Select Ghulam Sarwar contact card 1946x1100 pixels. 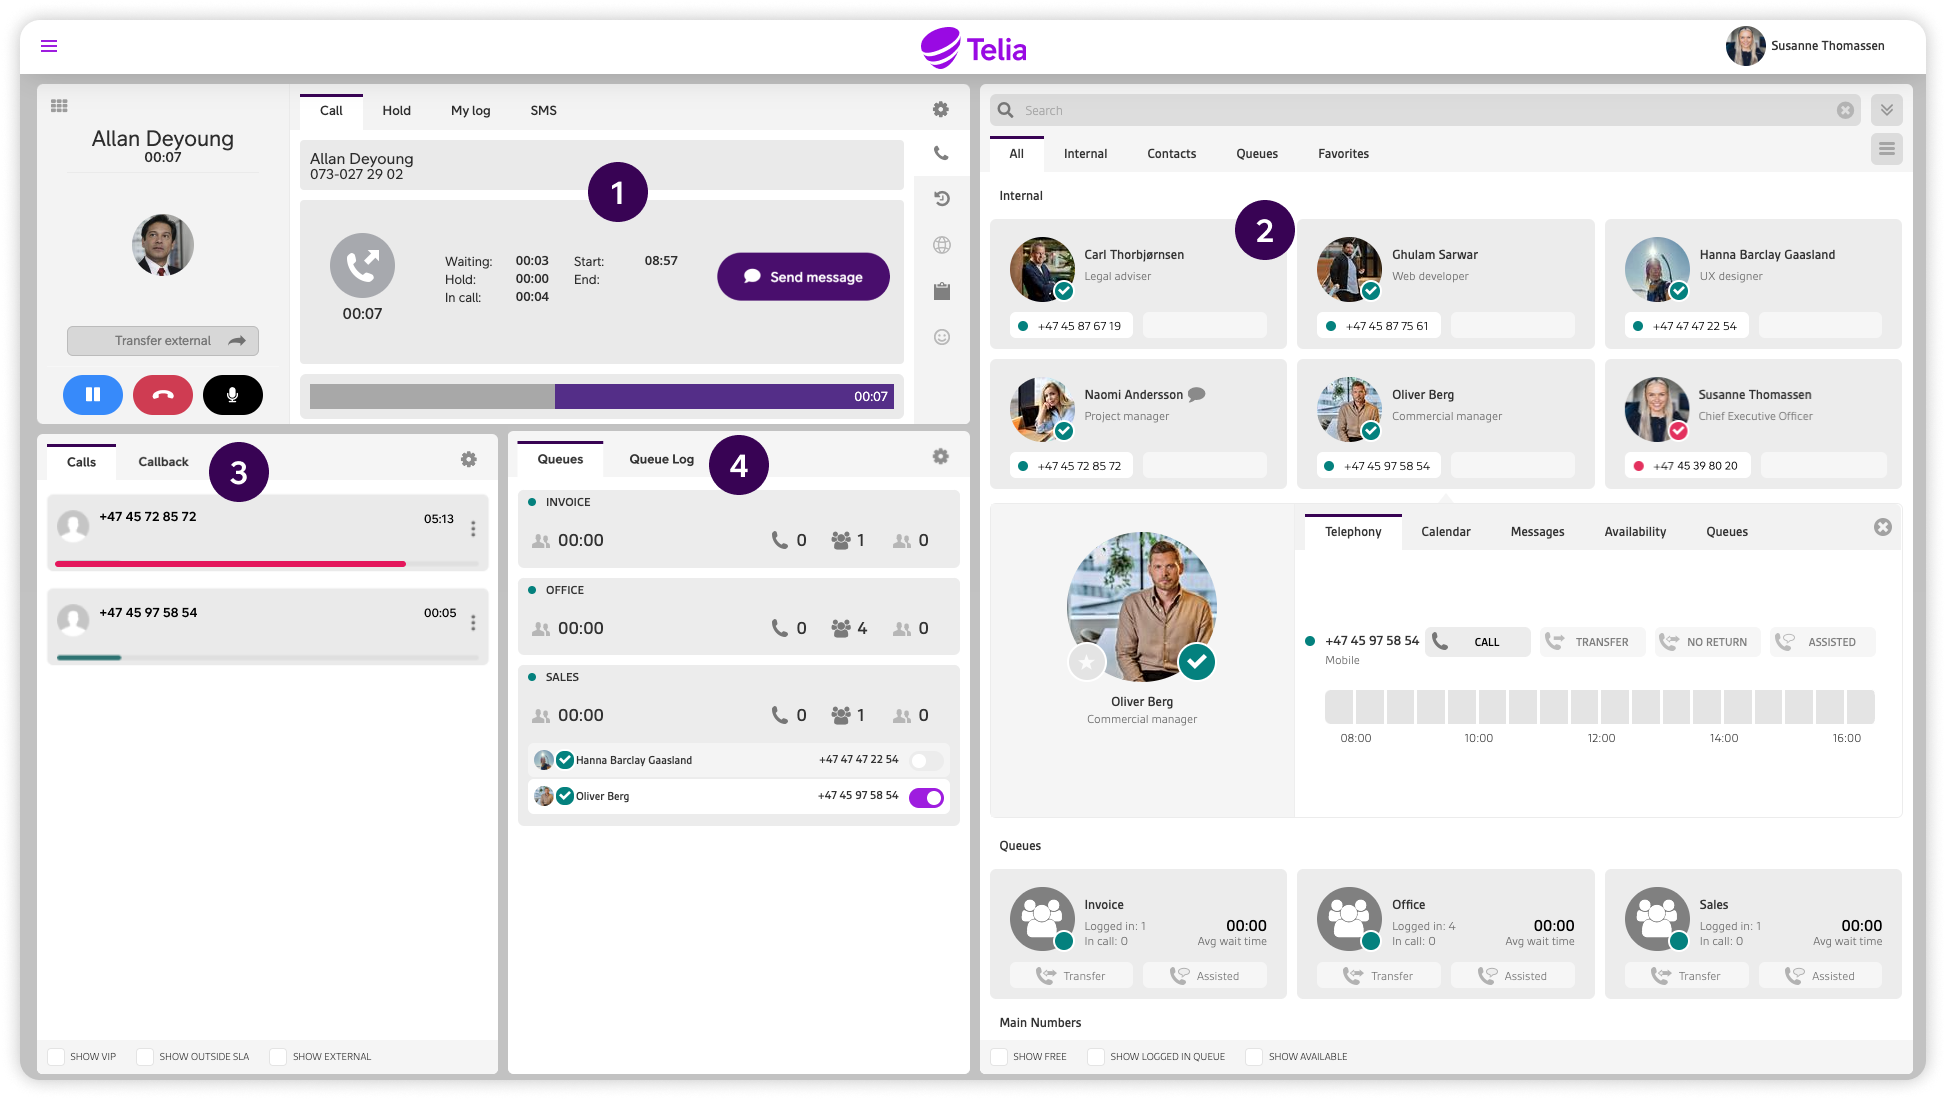[1446, 284]
